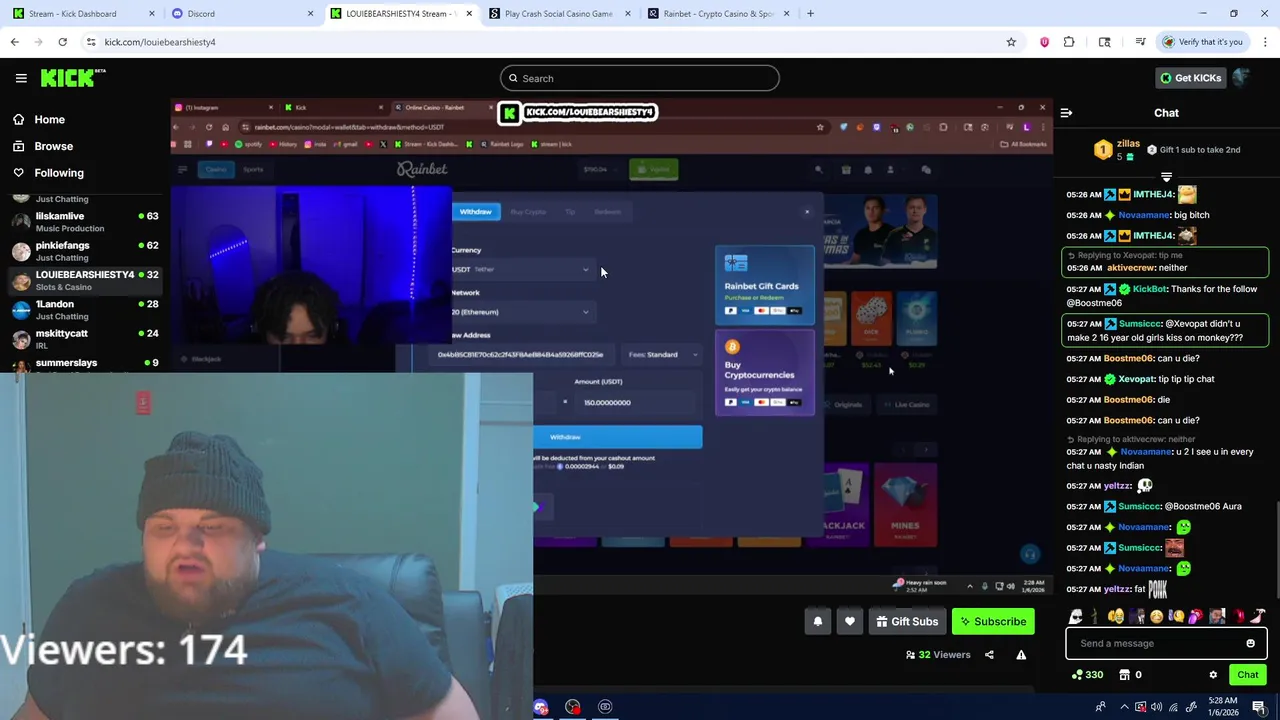This screenshot has height=720, width=1280.
Task: Click Sumsiccc in the Boostme06 Aura message
Action: click(1139, 506)
